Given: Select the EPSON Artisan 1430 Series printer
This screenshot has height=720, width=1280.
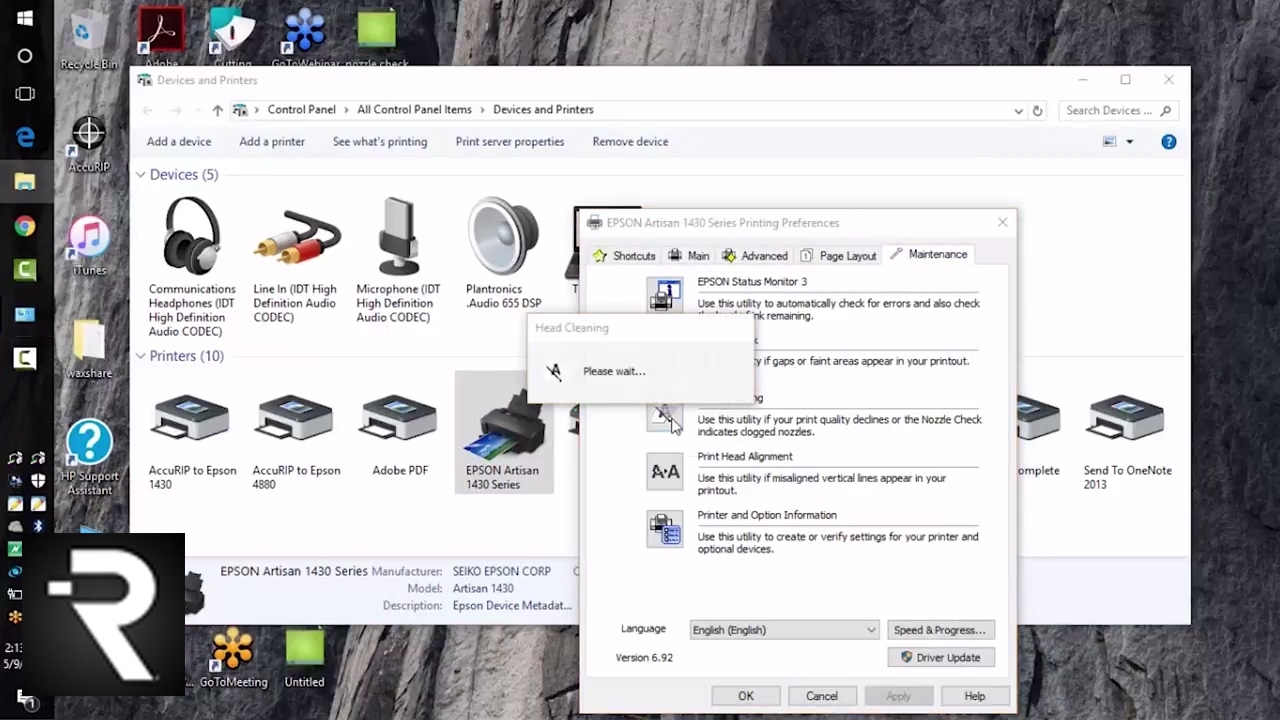Looking at the screenshot, I should 502,432.
